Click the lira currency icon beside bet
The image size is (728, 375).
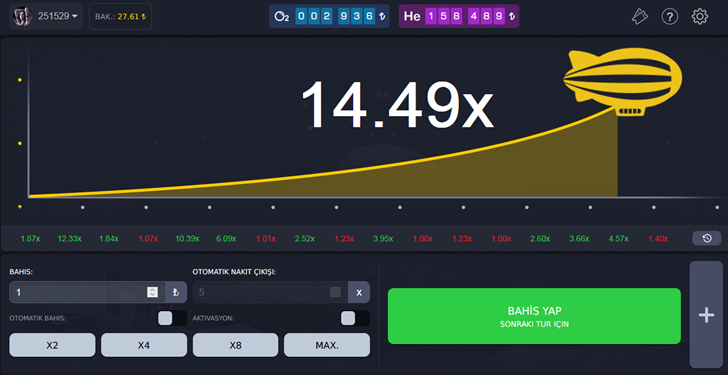pyautogui.click(x=176, y=292)
